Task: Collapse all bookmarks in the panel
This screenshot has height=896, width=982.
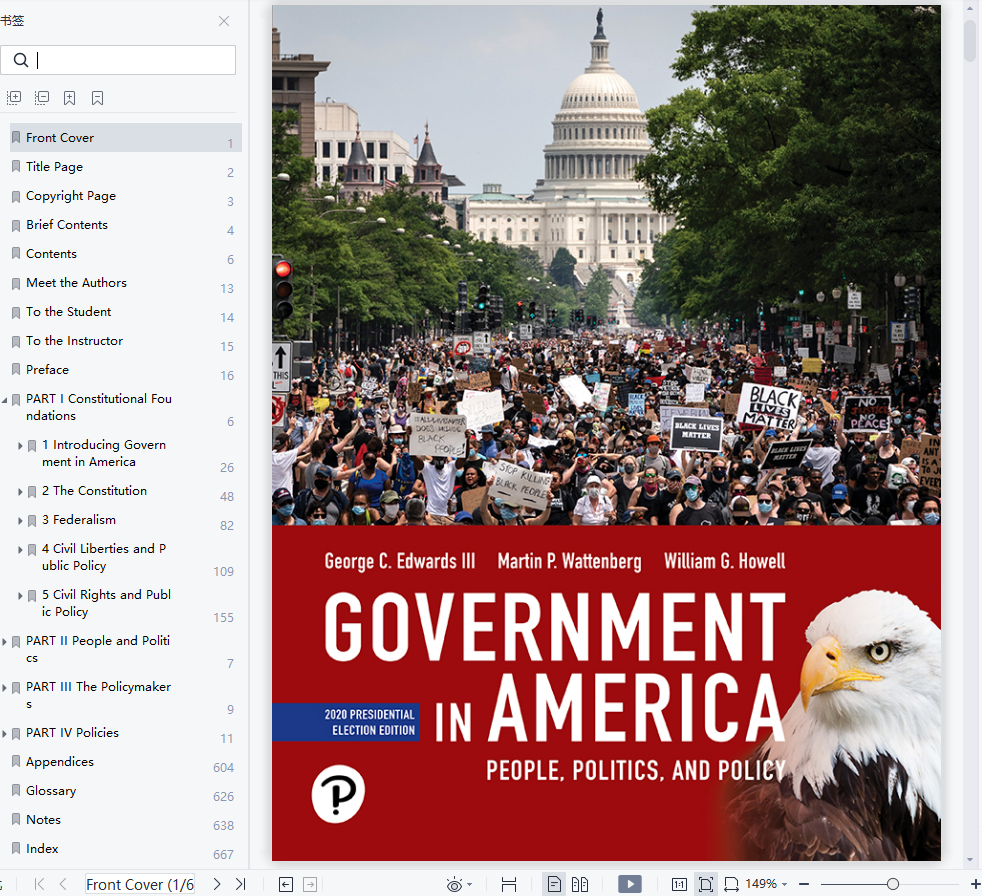Action: 42,98
